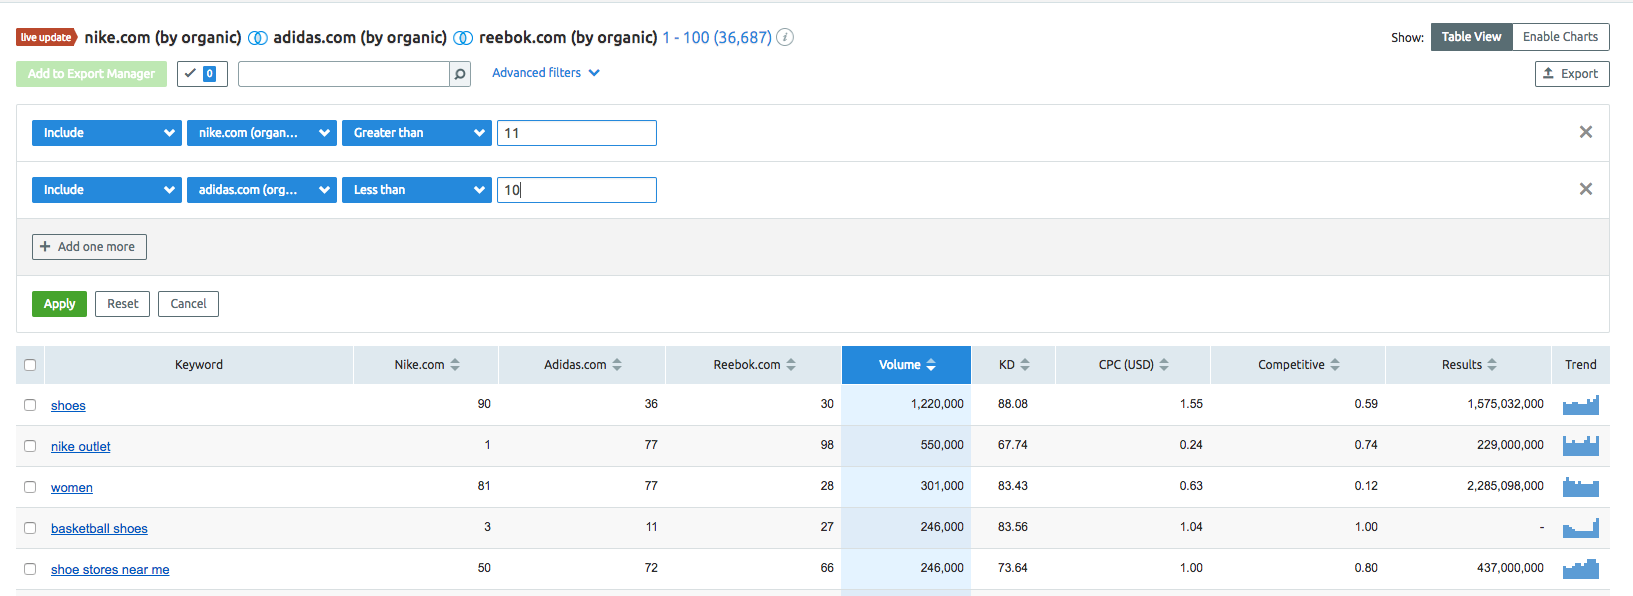Open the women keyword link
The image size is (1633, 596).
point(72,488)
